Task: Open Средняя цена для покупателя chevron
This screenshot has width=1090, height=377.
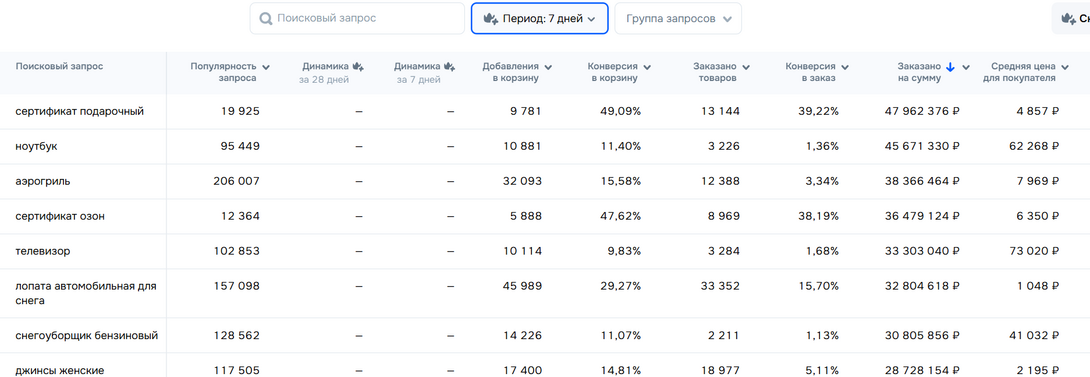Action: (1064, 67)
